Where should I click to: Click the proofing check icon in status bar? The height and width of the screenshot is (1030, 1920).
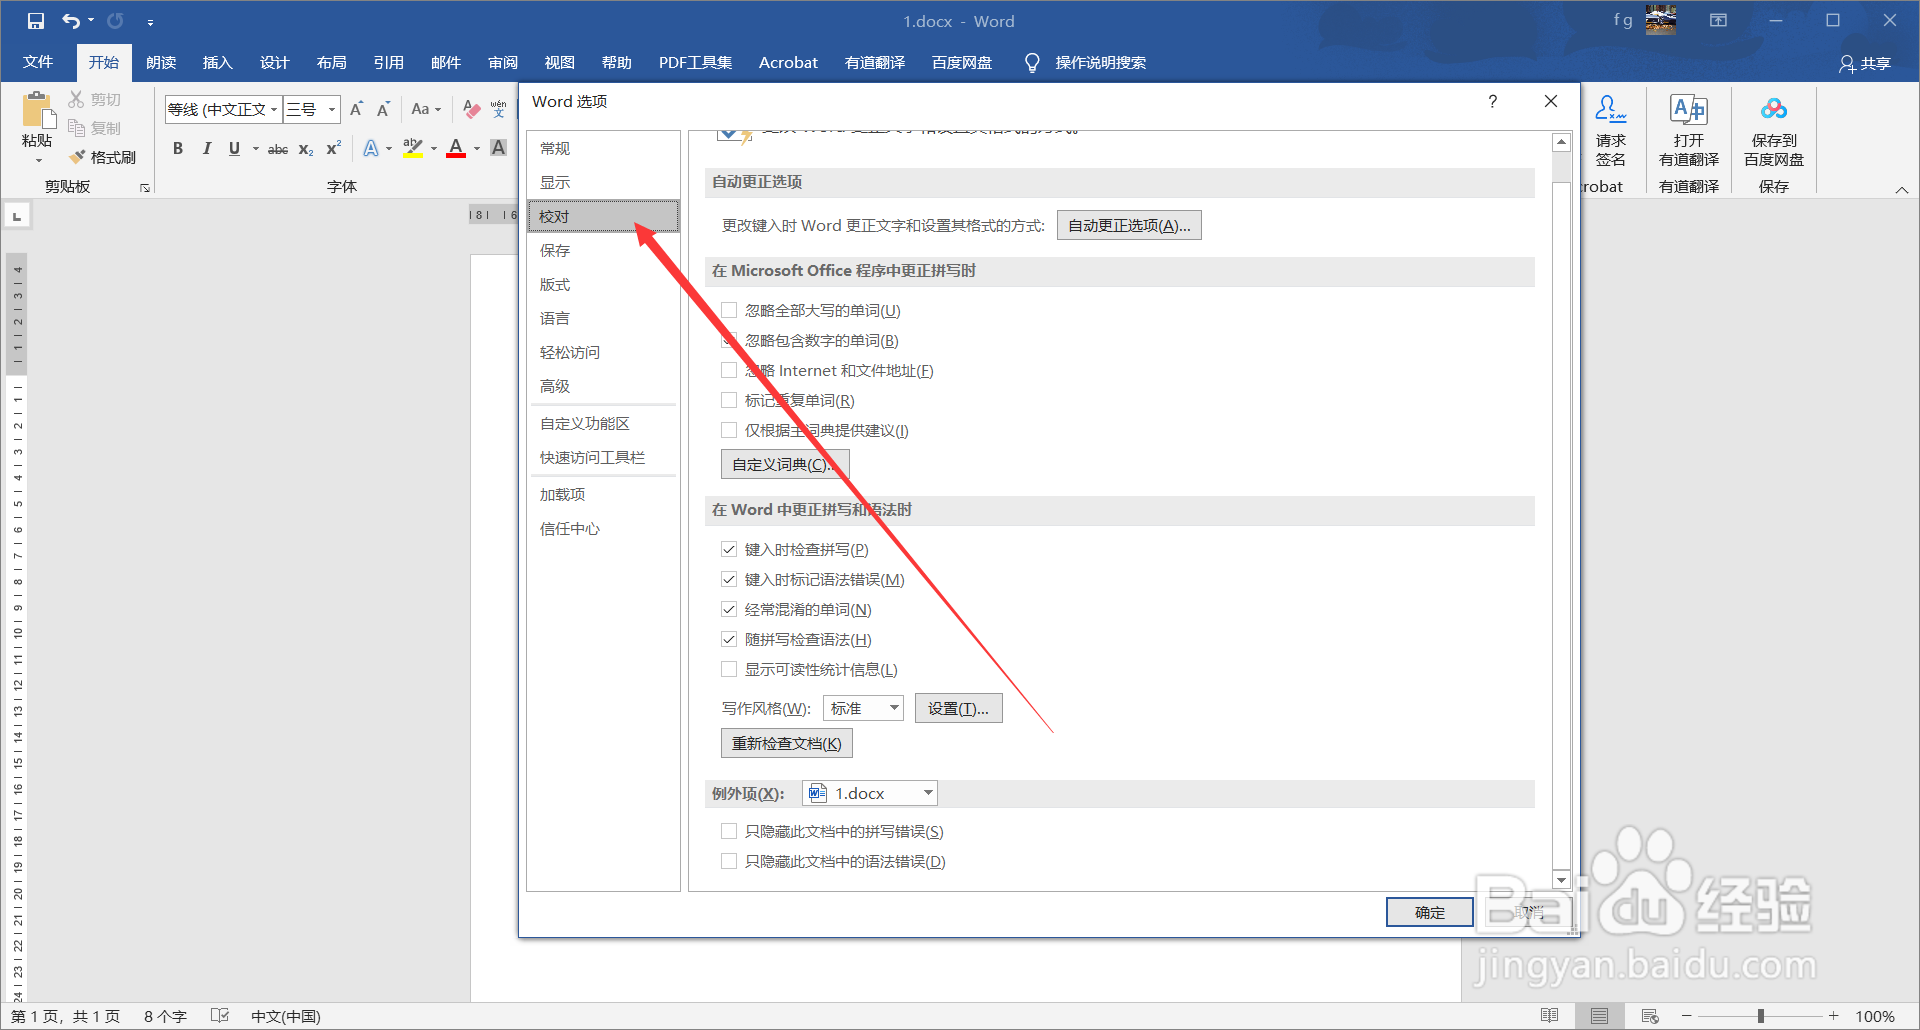point(221,1016)
